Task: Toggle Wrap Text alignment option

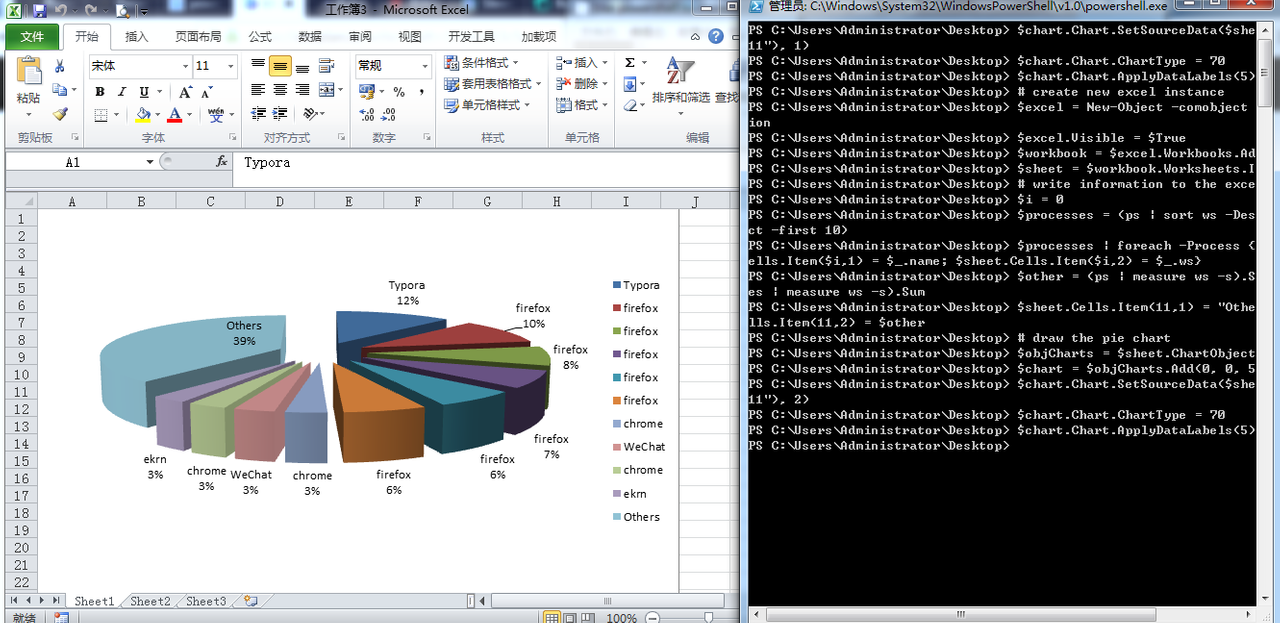Action: [326, 65]
